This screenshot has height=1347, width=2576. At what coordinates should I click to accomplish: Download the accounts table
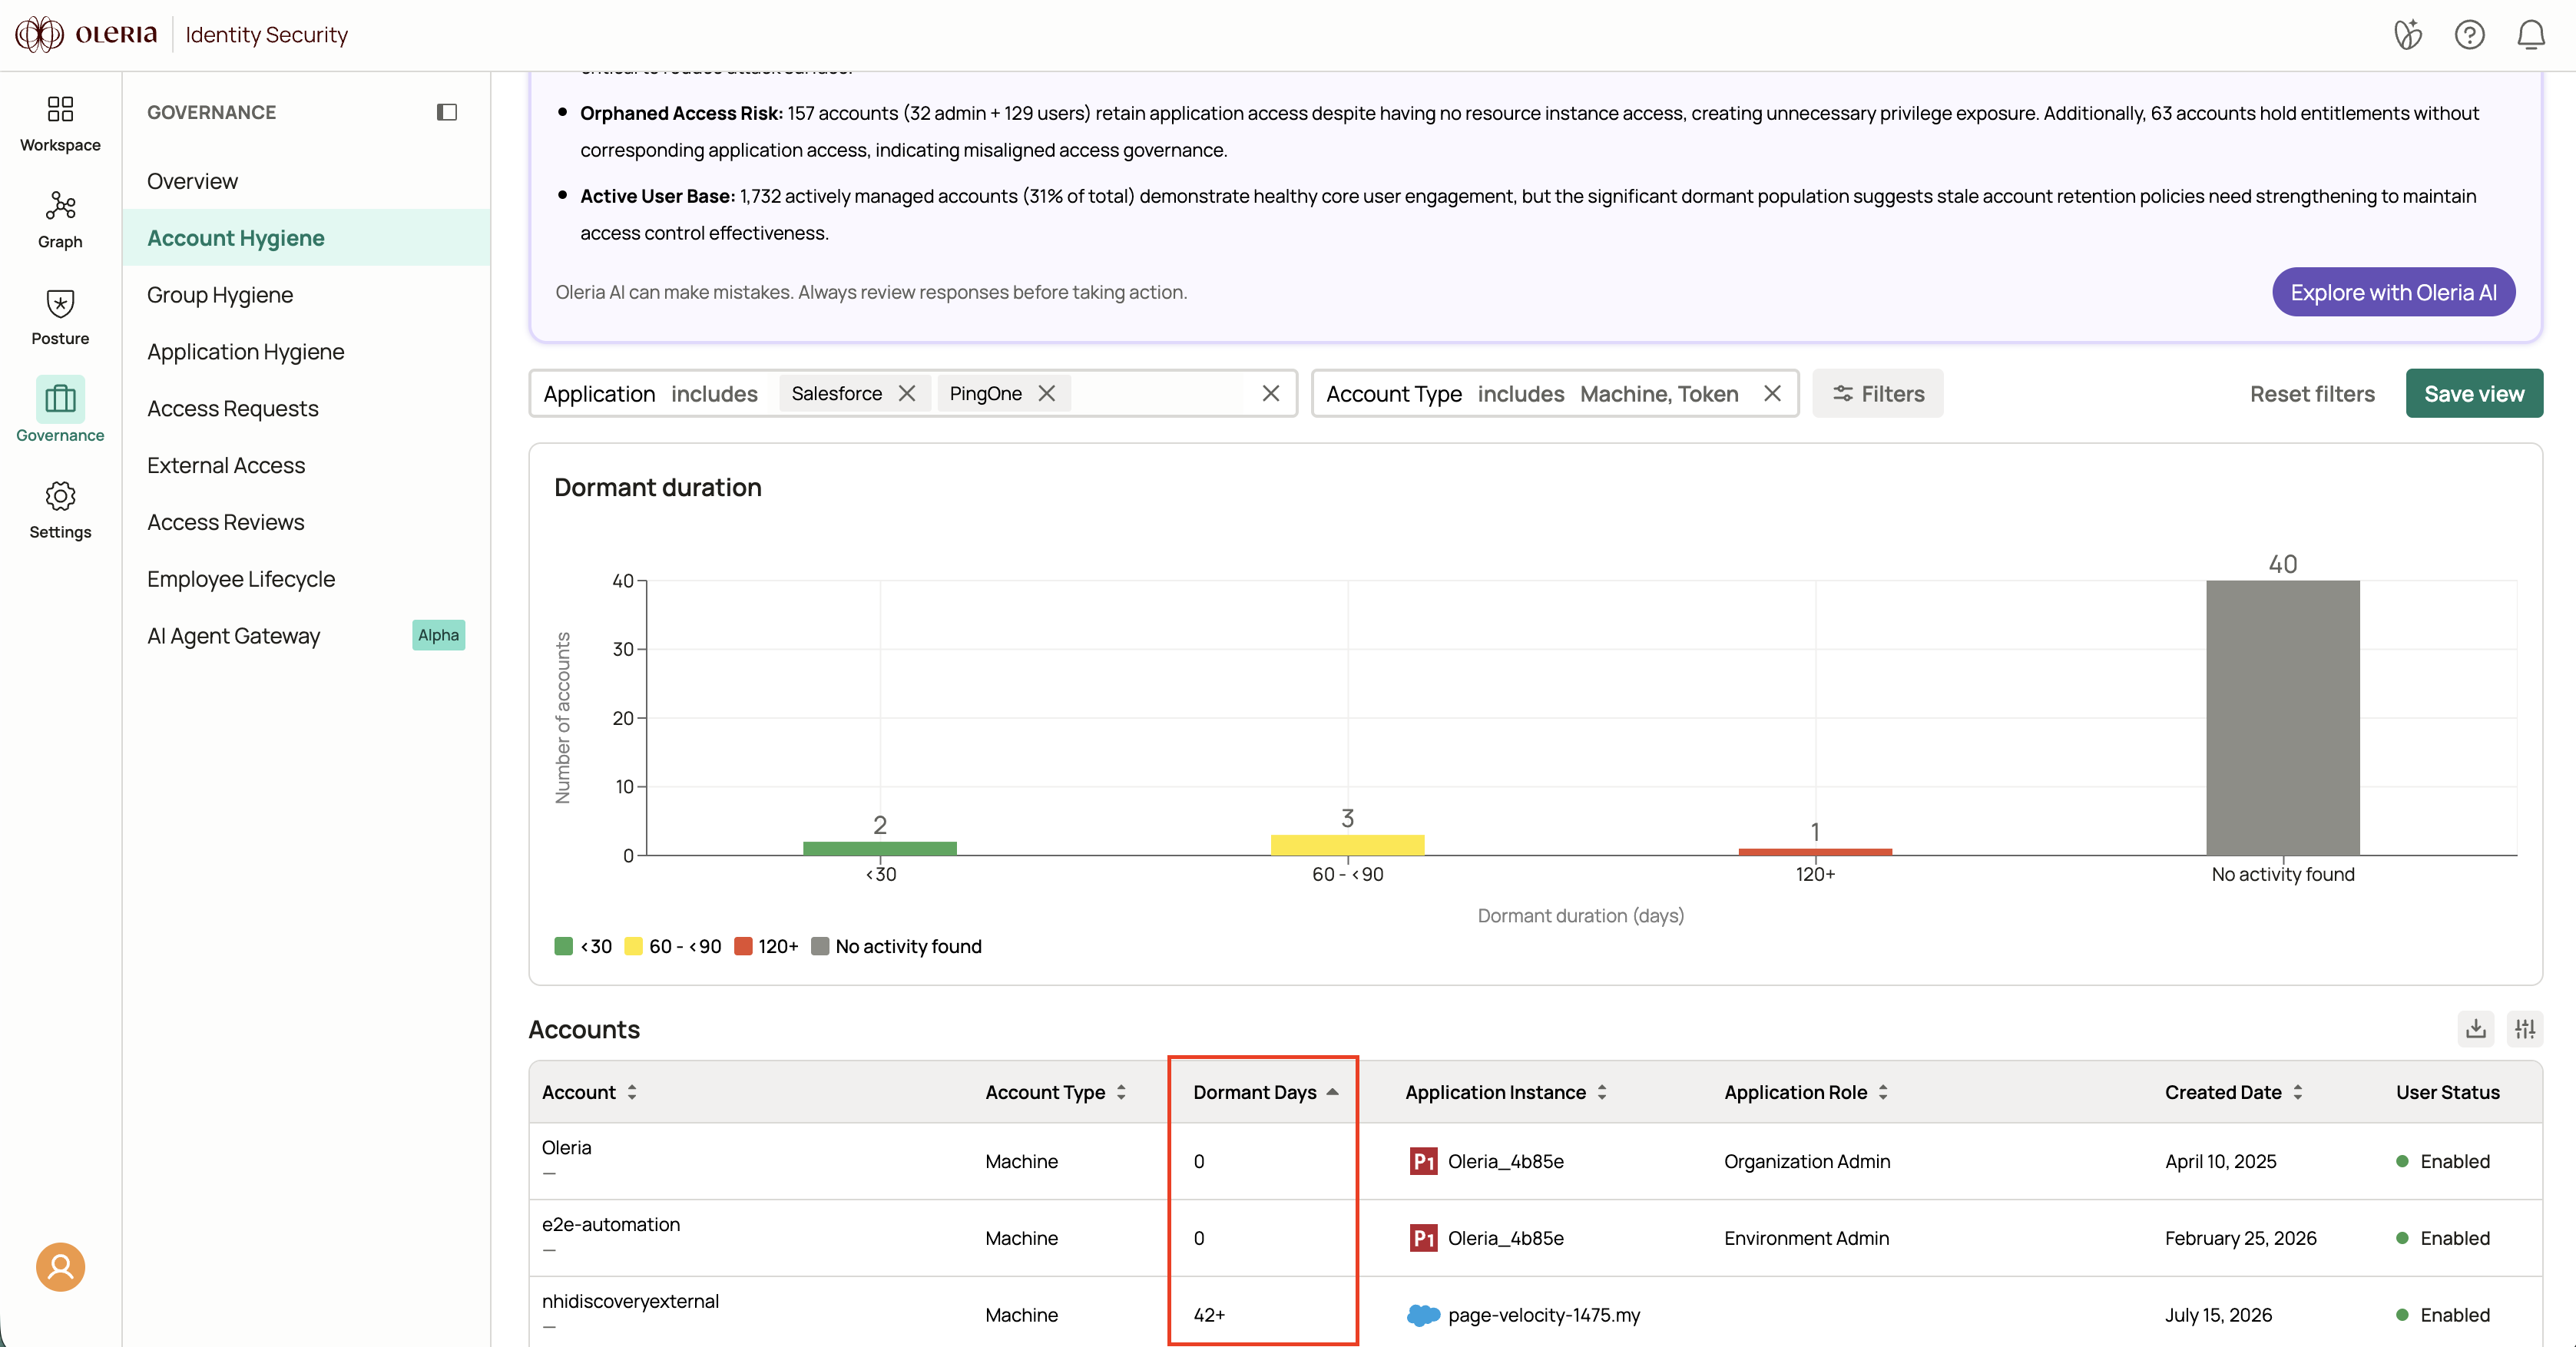tap(2475, 1028)
